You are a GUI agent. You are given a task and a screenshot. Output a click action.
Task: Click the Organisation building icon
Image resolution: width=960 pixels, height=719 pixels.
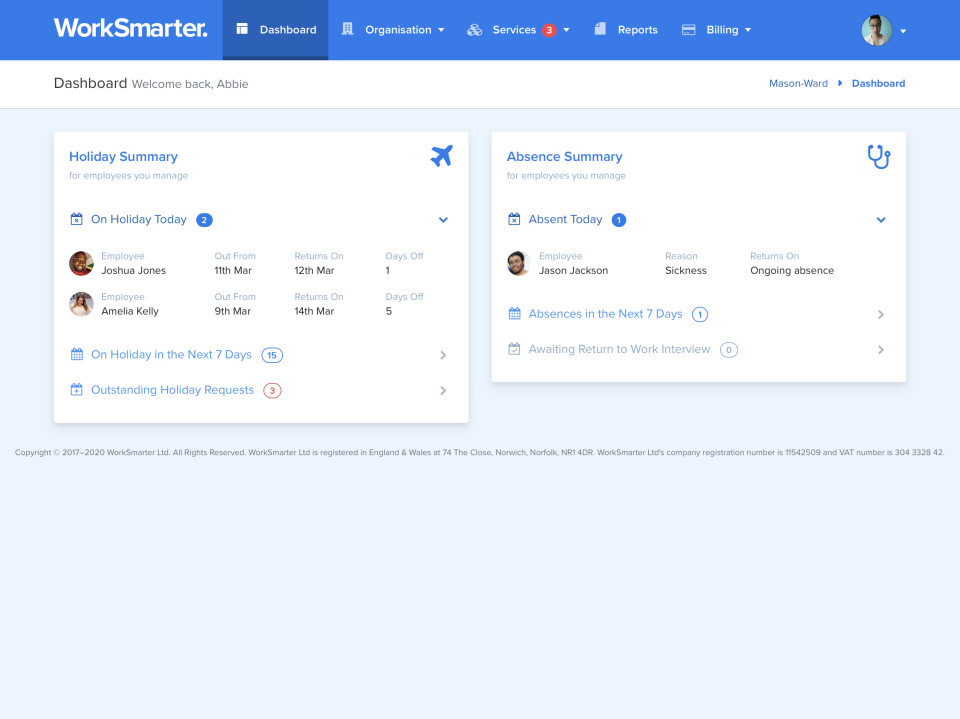[x=347, y=29]
